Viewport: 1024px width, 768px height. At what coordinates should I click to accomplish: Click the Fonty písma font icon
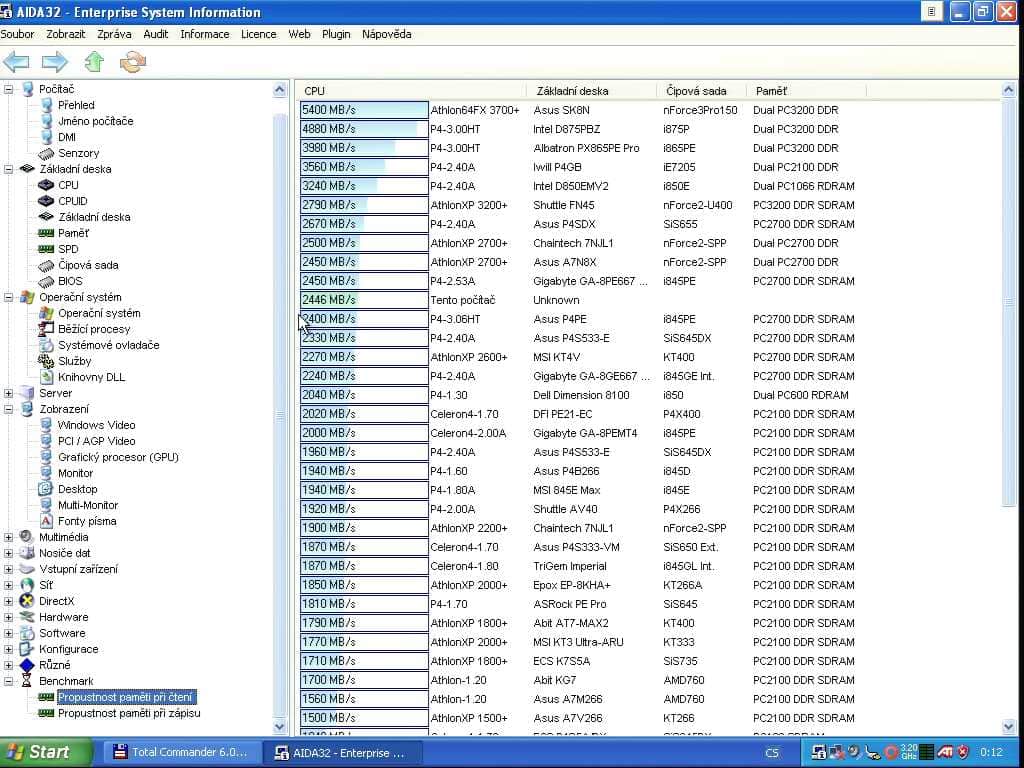46,521
